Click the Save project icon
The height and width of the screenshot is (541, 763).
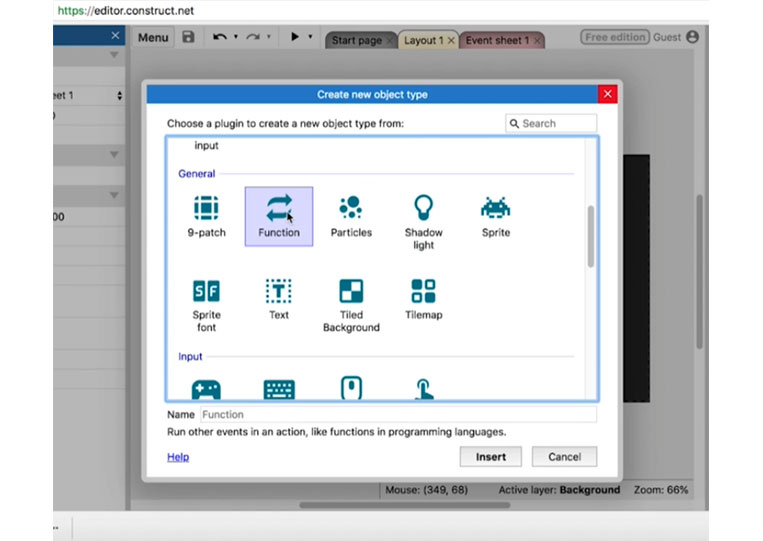[188, 37]
